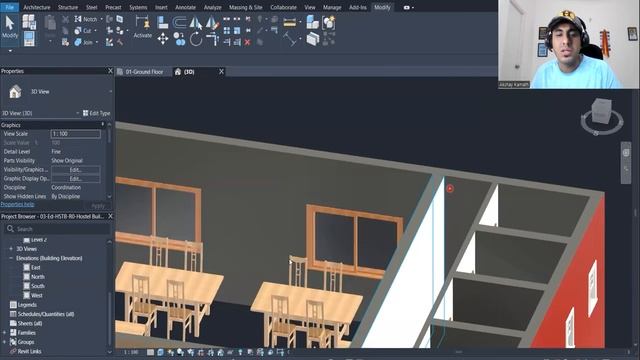Expand the Groups tree node
Image resolution: width=640 pixels, height=360 pixels.
(x=4, y=342)
